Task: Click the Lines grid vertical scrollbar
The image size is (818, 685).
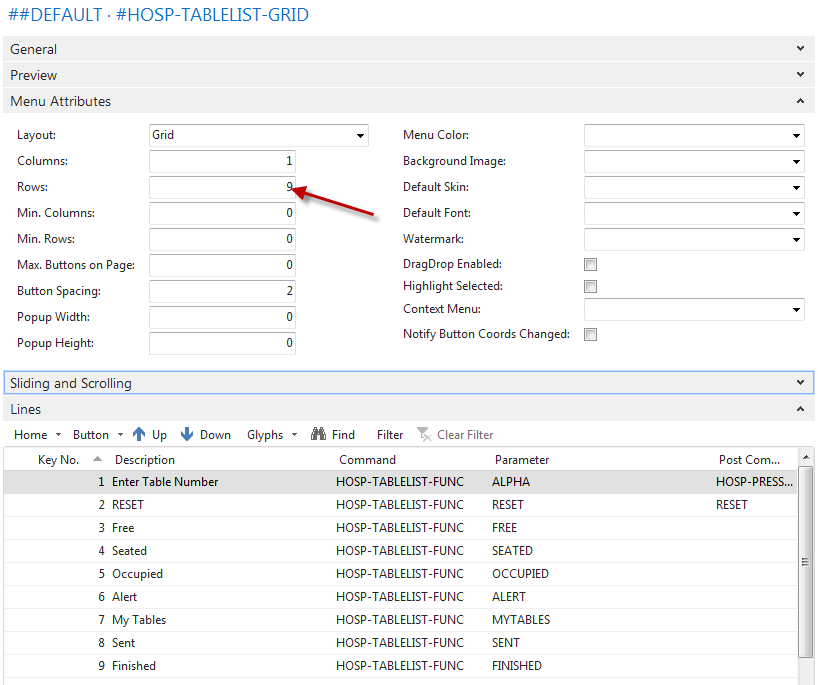Action: (805, 562)
